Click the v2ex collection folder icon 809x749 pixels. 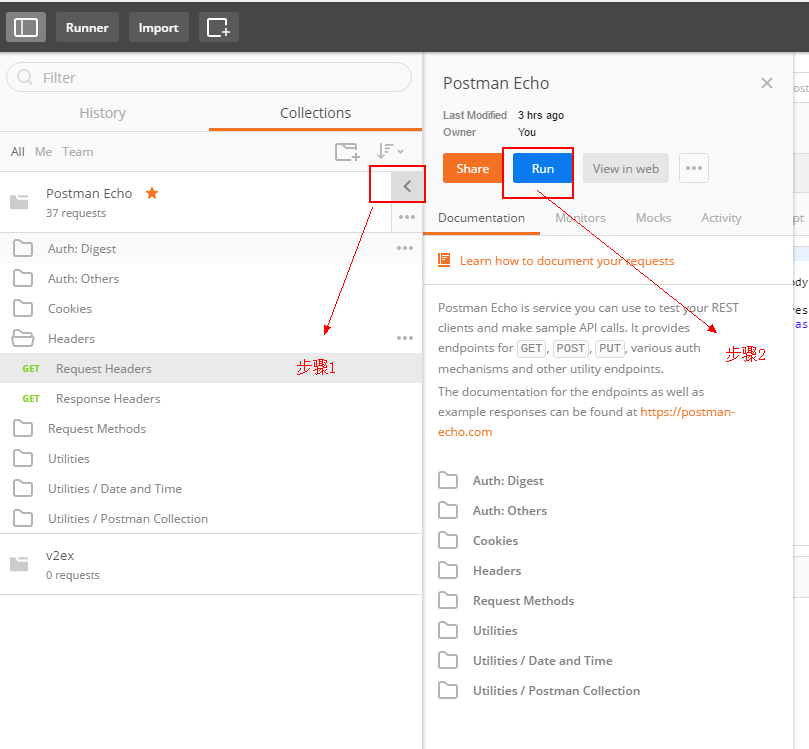click(x=19, y=564)
